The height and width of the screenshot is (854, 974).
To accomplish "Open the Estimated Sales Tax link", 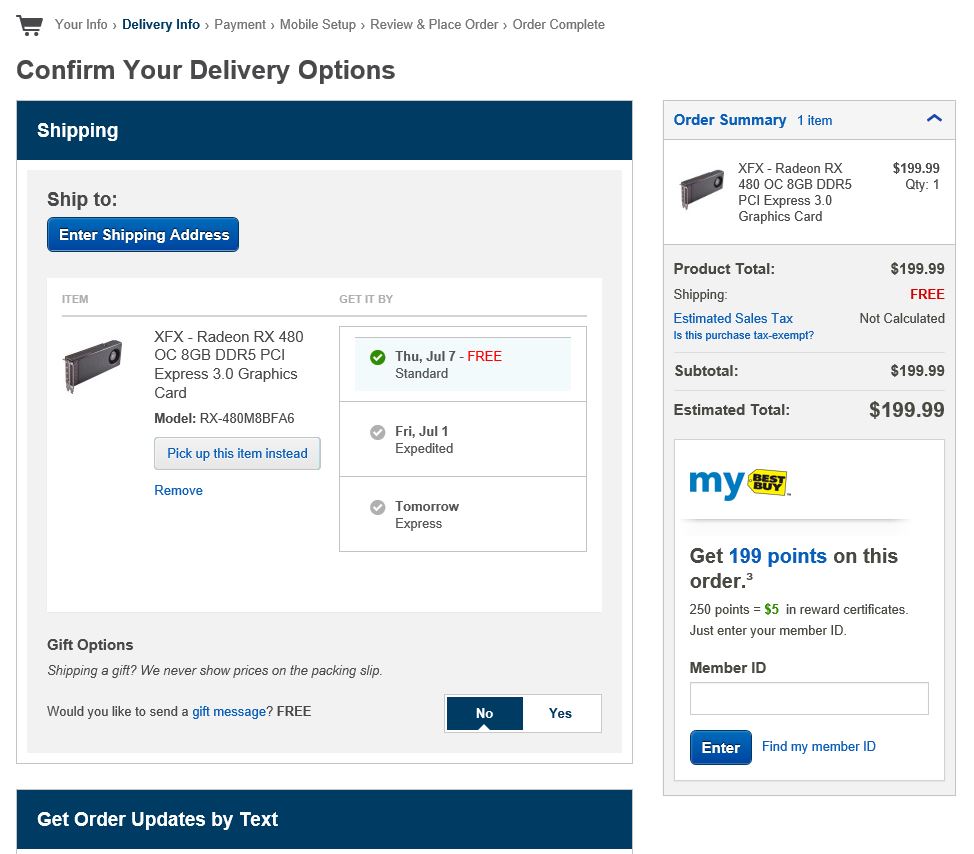I will [733, 318].
